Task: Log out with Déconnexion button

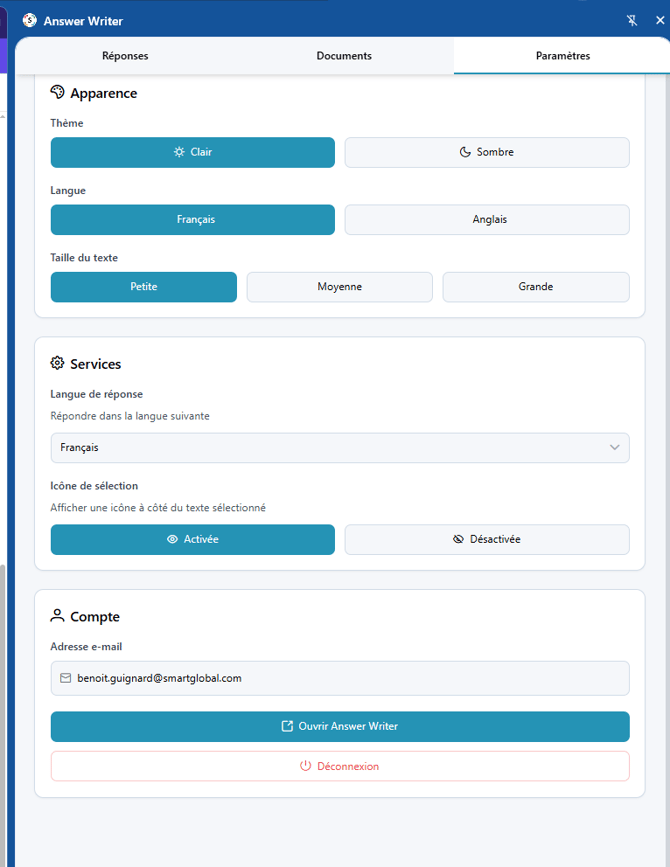Action: pos(340,766)
